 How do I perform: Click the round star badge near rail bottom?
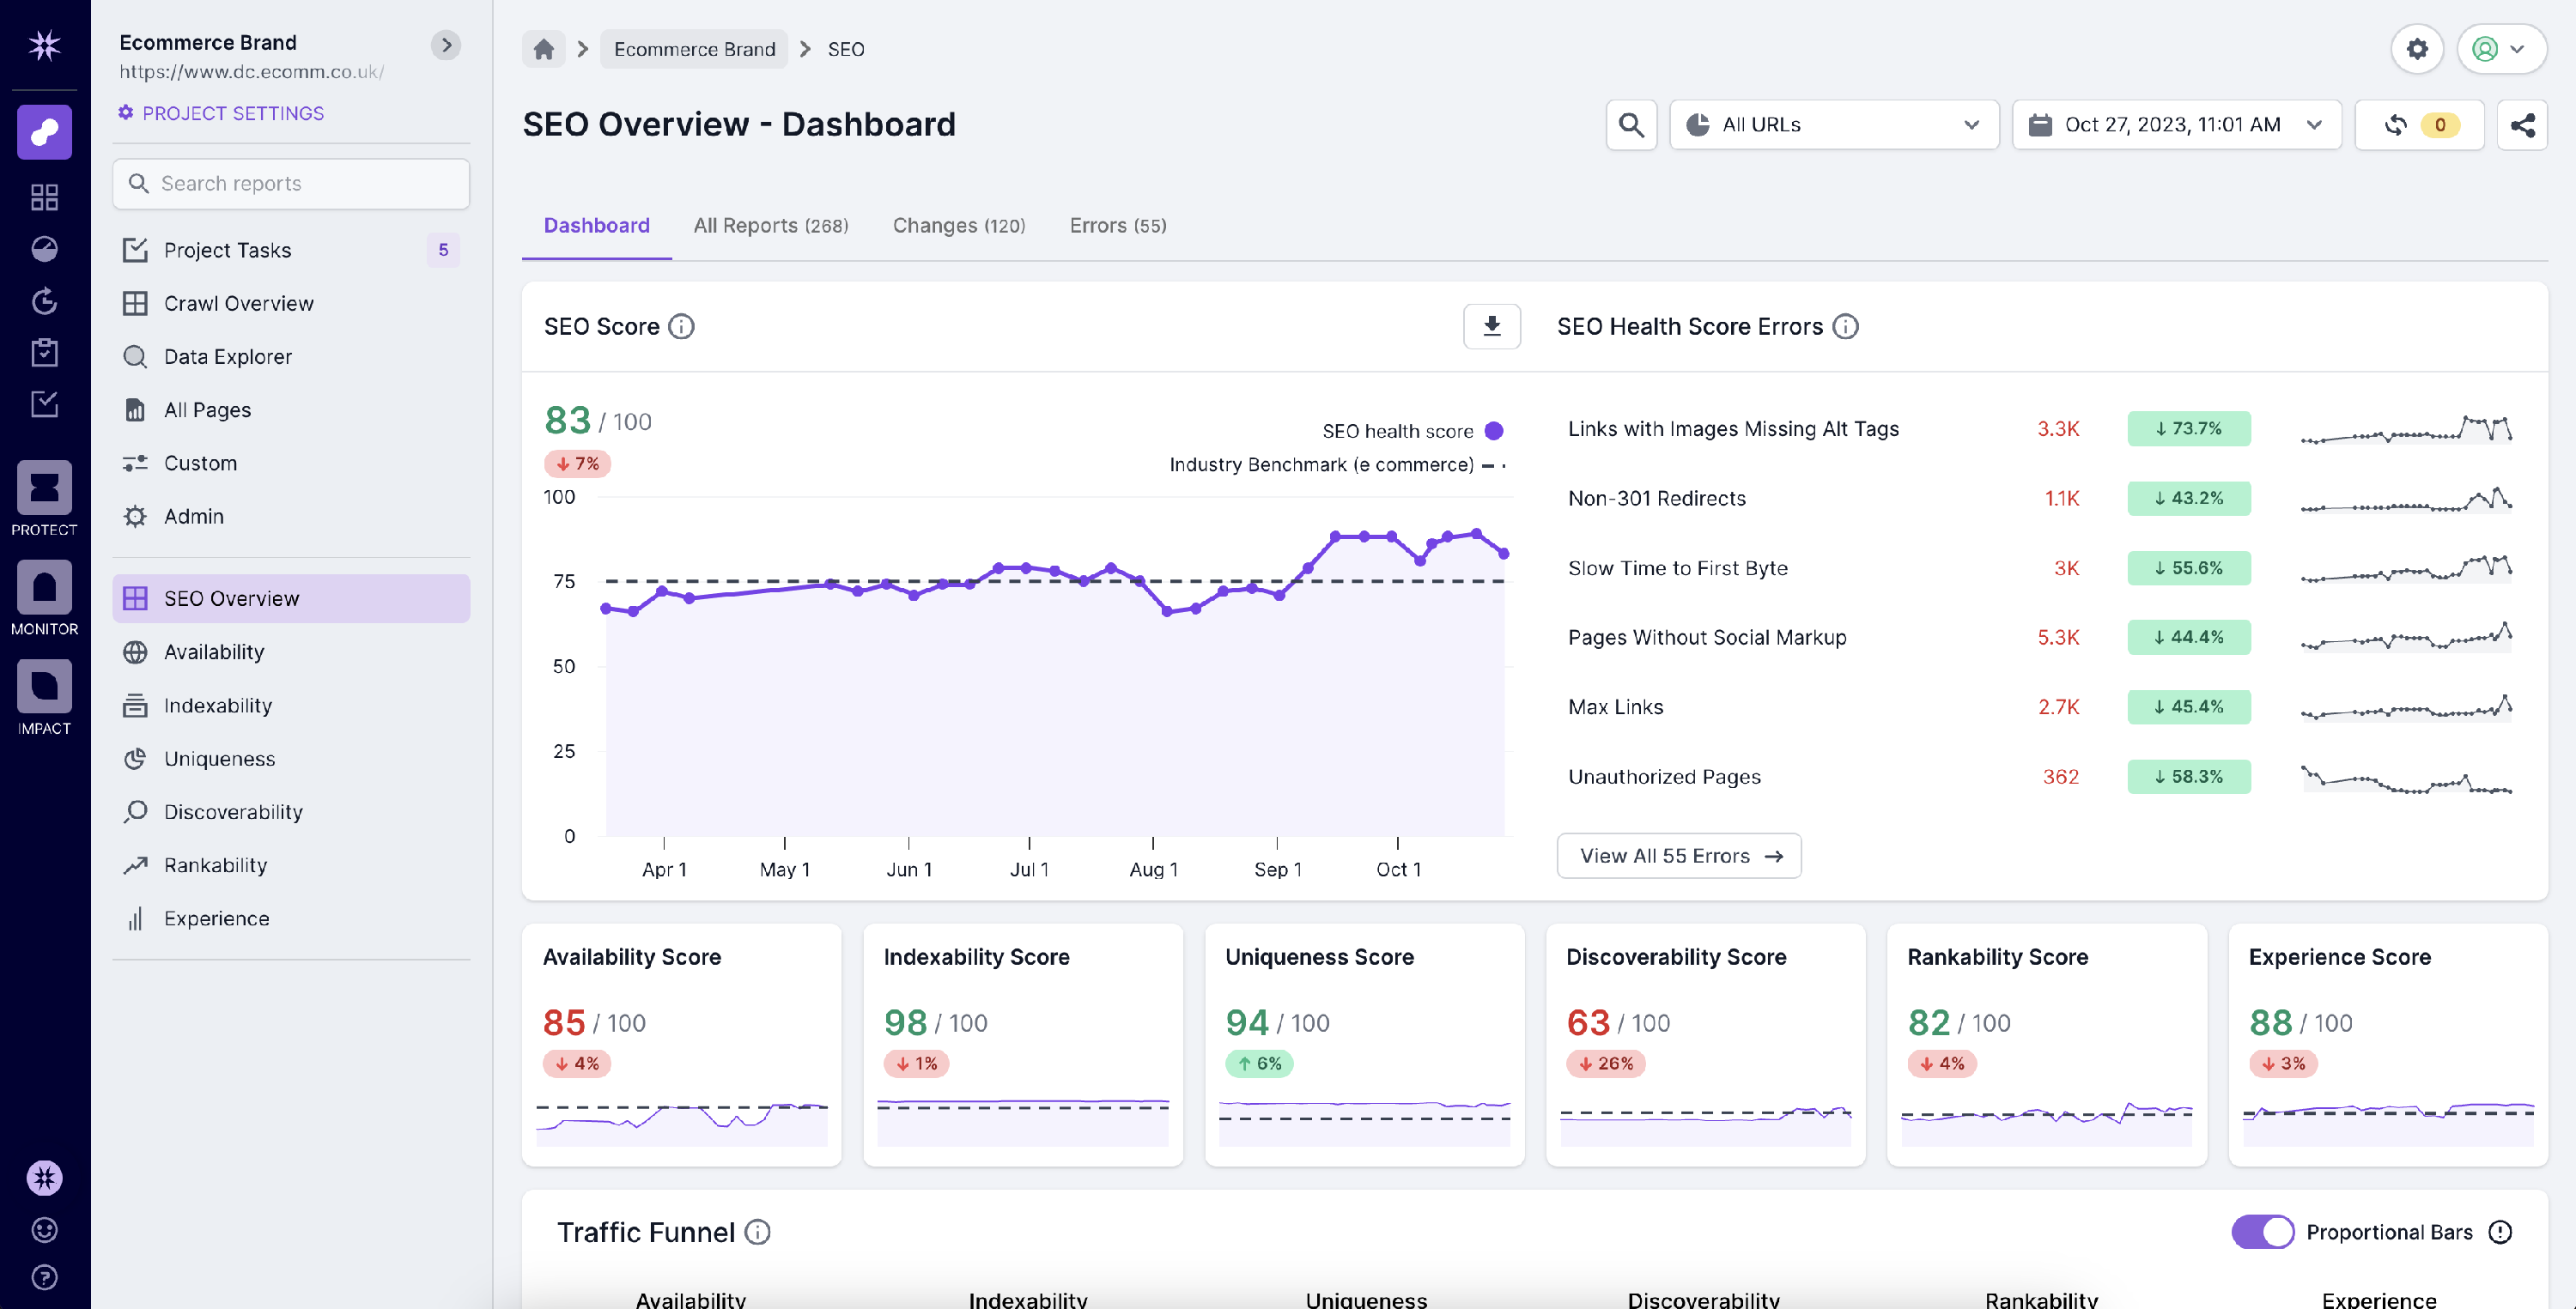(44, 1178)
